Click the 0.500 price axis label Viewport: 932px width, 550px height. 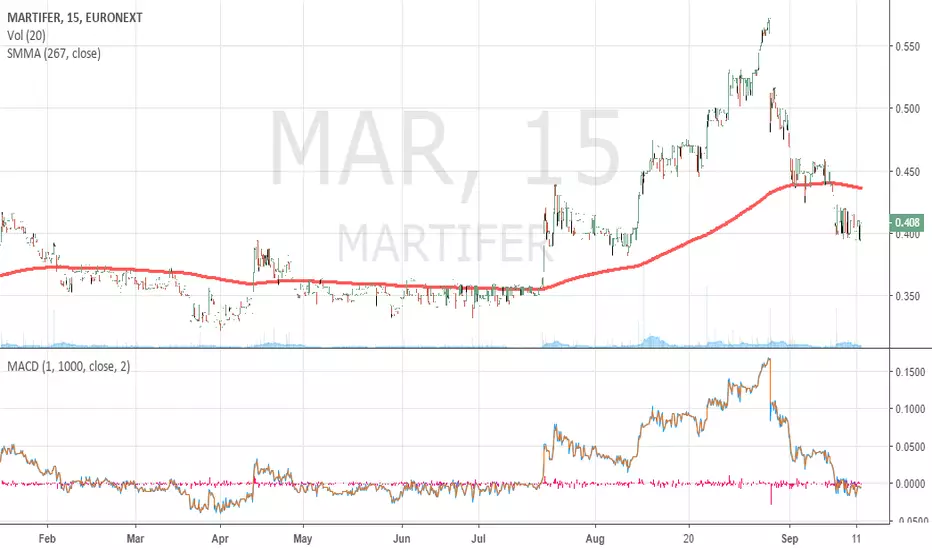click(x=908, y=108)
